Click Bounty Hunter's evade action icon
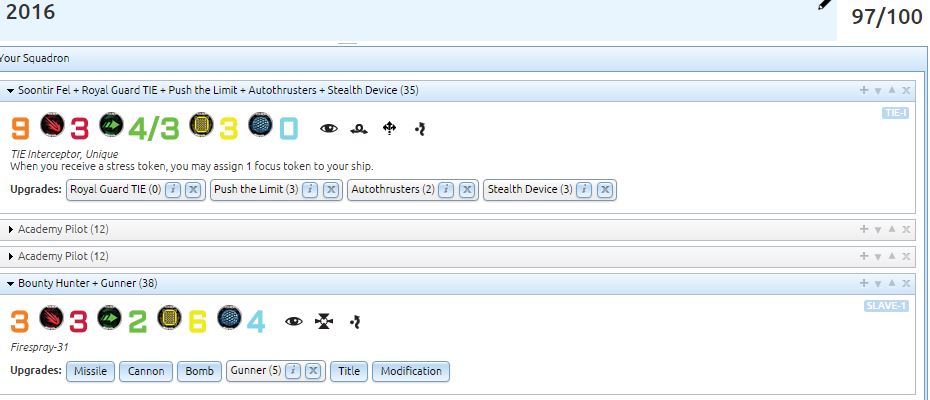This screenshot has height=400, width=930. click(355, 322)
